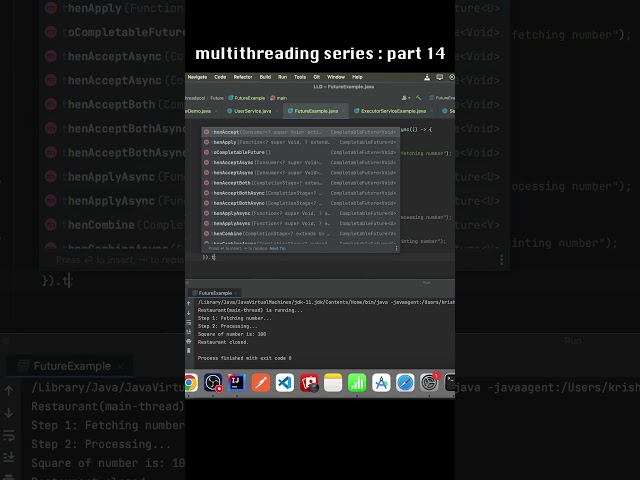Screen dimensions: 640x480
Task: Click 'Process finished with exit code 0' text
Action: [x=244, y=358]
